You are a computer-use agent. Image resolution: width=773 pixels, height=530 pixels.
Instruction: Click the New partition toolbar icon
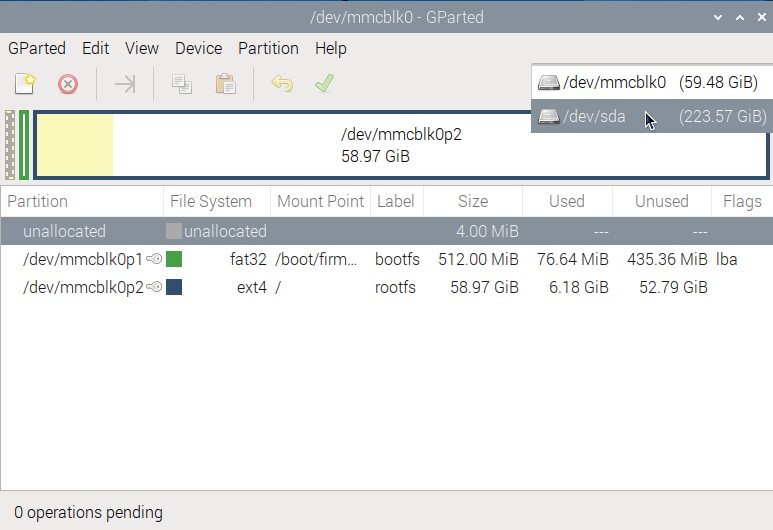(25, 84)
